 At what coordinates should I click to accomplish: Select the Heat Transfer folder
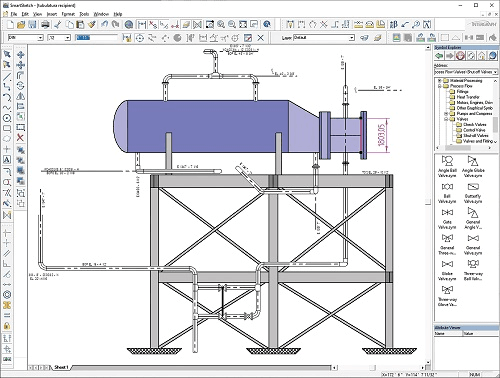click(x=468, y=97)
